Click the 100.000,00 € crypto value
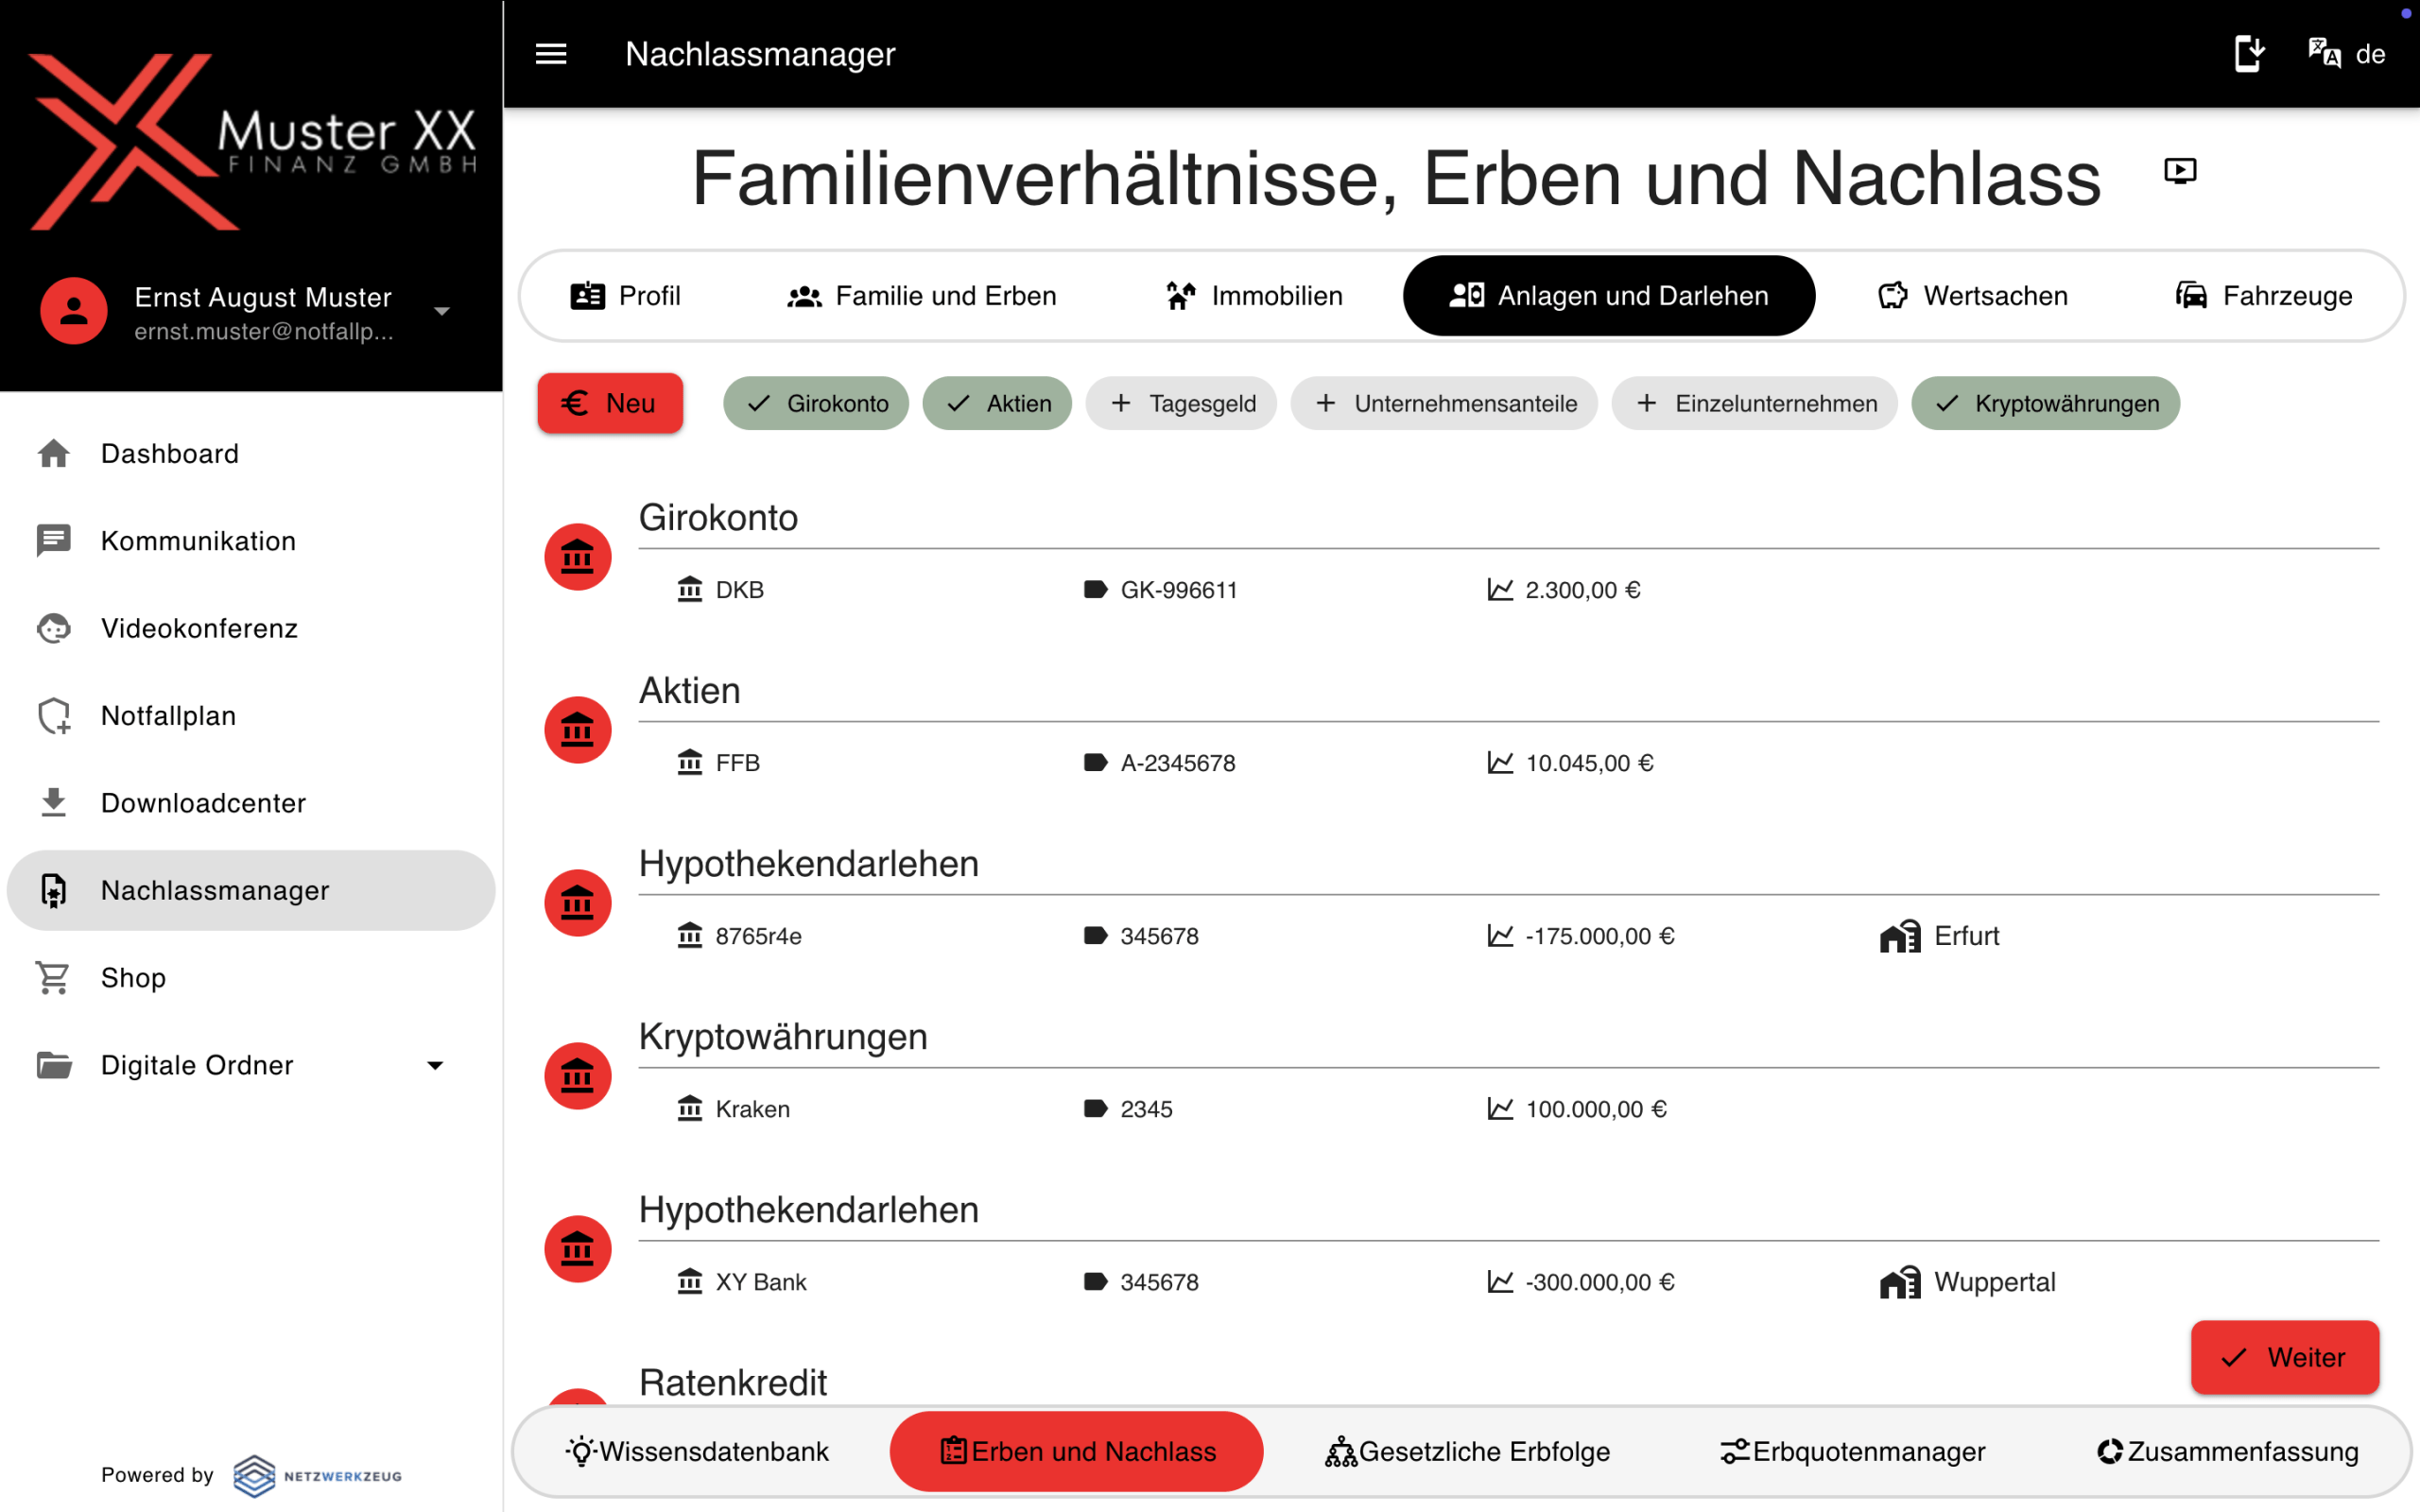 click(1596, 1109)
